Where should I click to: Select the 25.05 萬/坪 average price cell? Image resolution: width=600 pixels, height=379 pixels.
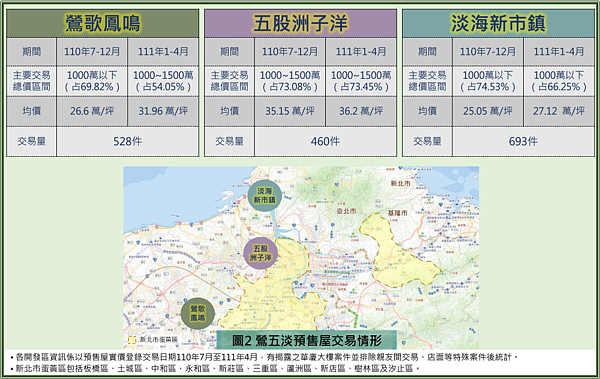[x=488, y=111]
